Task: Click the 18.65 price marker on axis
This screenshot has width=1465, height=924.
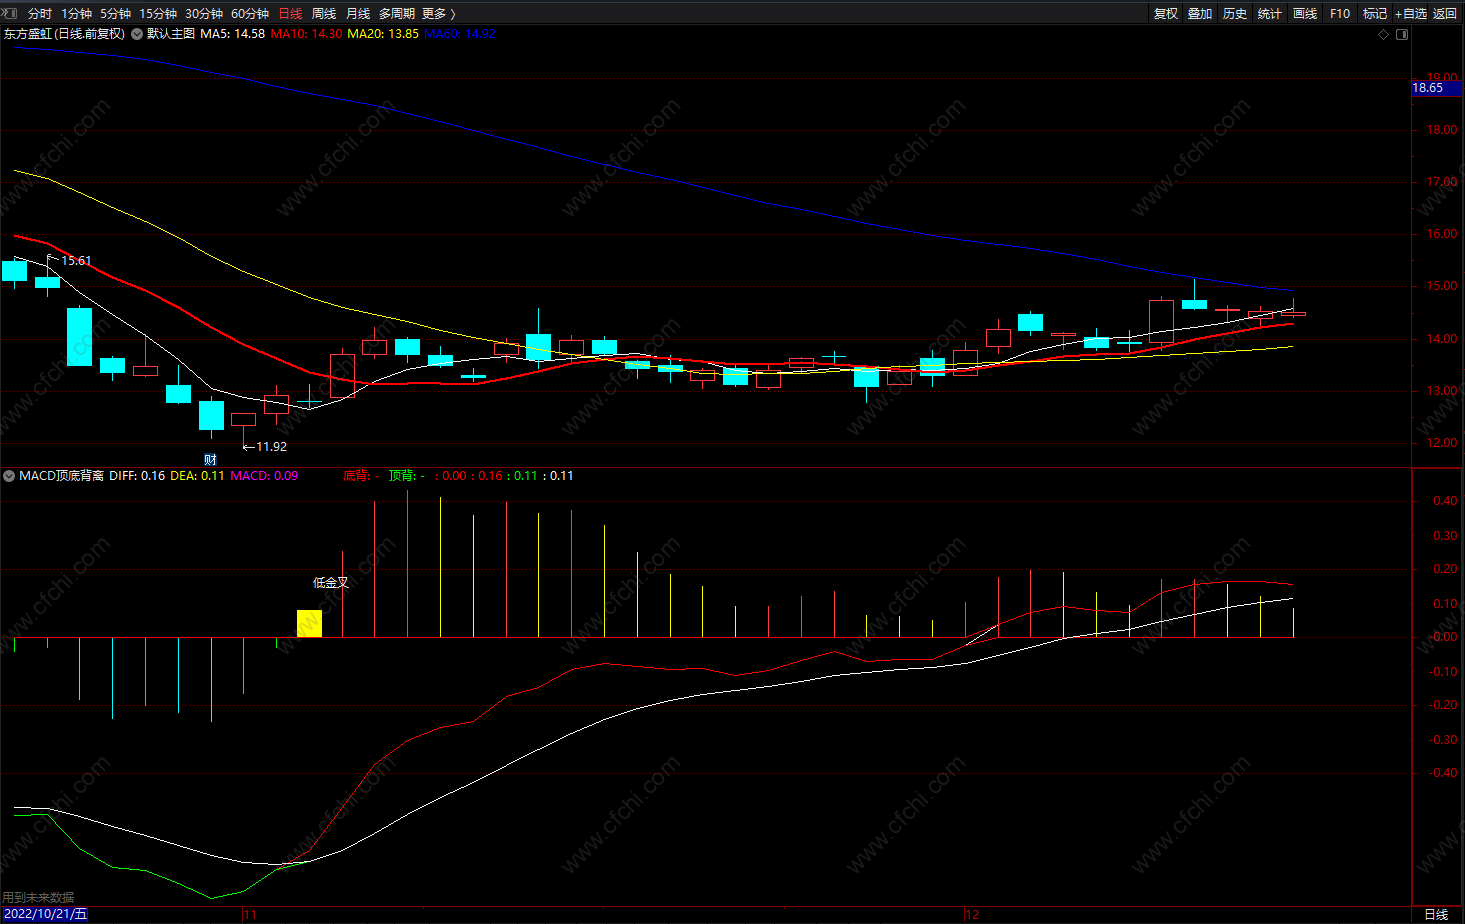Action: [1435, 88]
